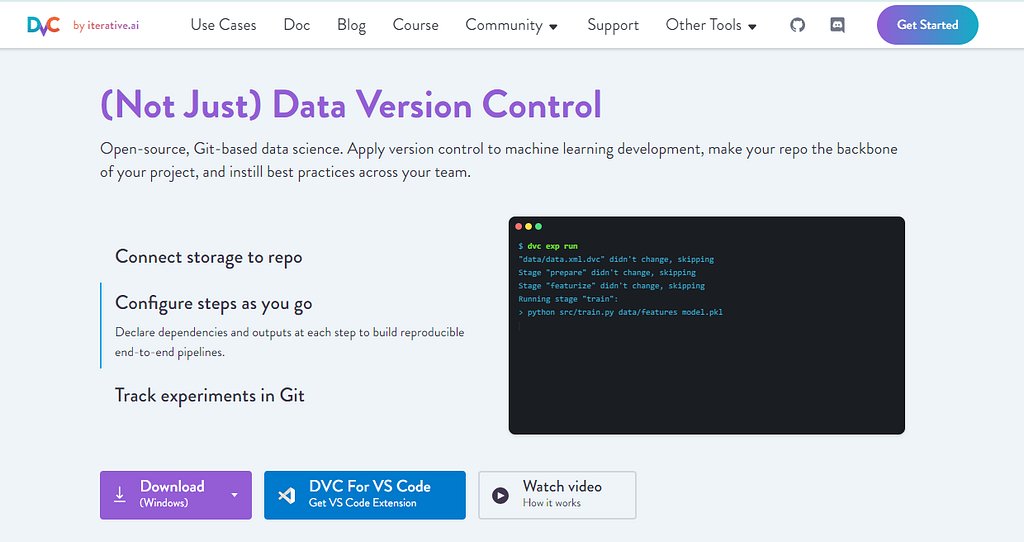
Task: Open the Support page
Action: [x=613, y=25]
